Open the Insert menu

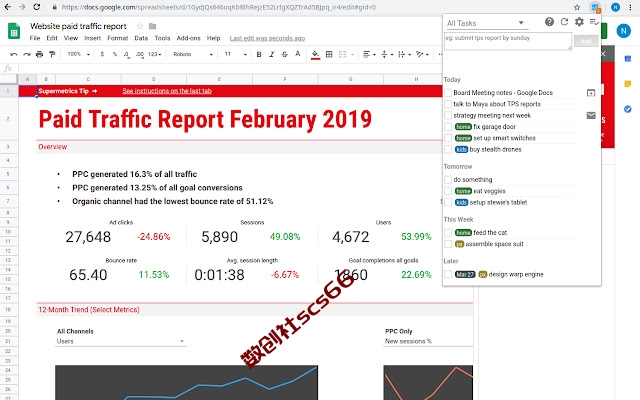pos(93,38)
